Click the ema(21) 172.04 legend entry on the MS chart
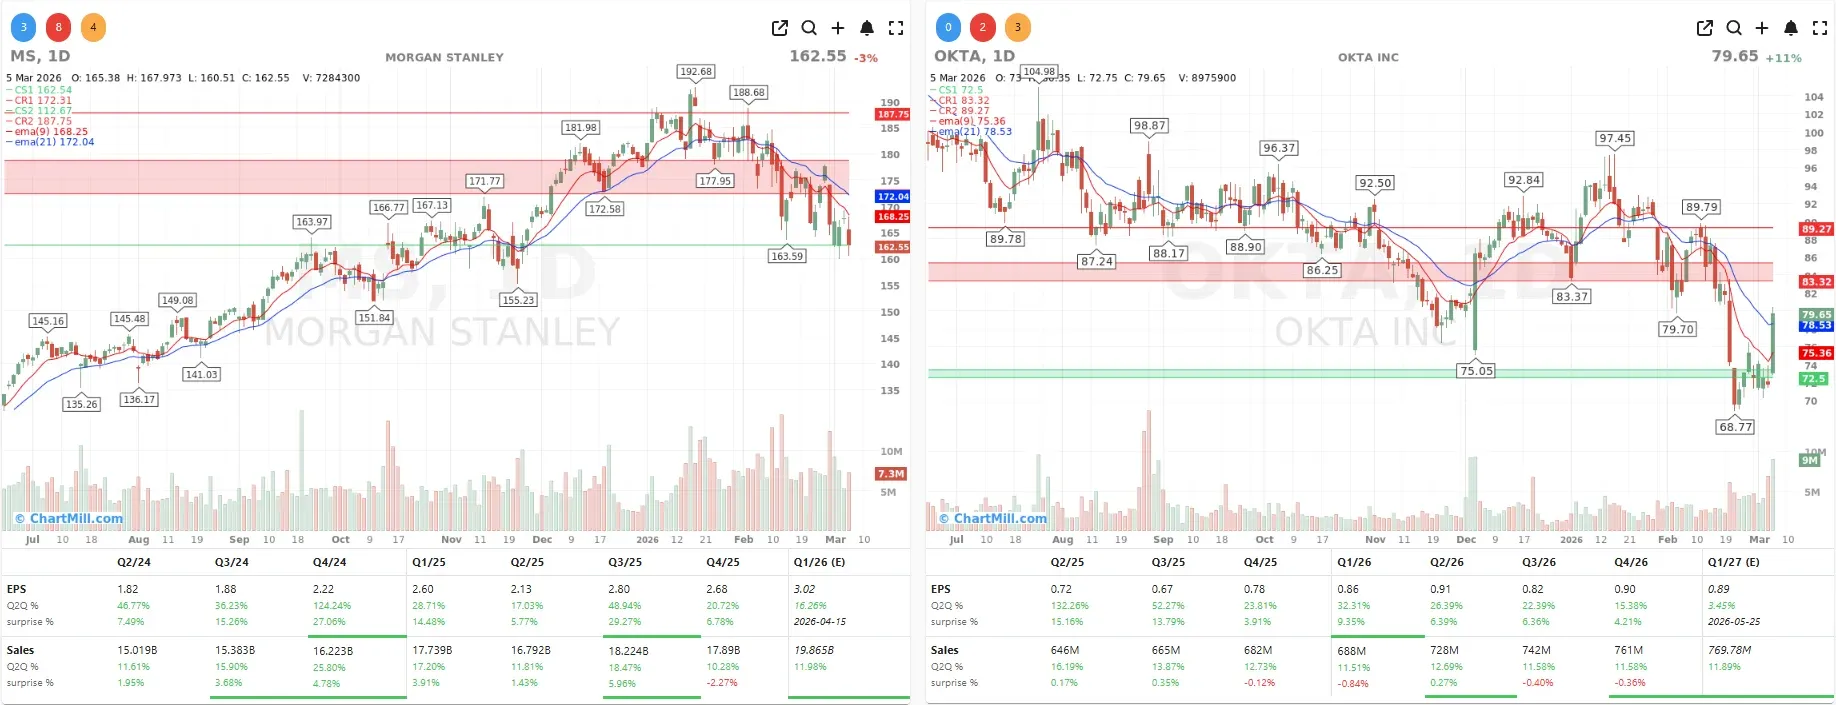The image size is (1836, 705). [50, 142]
